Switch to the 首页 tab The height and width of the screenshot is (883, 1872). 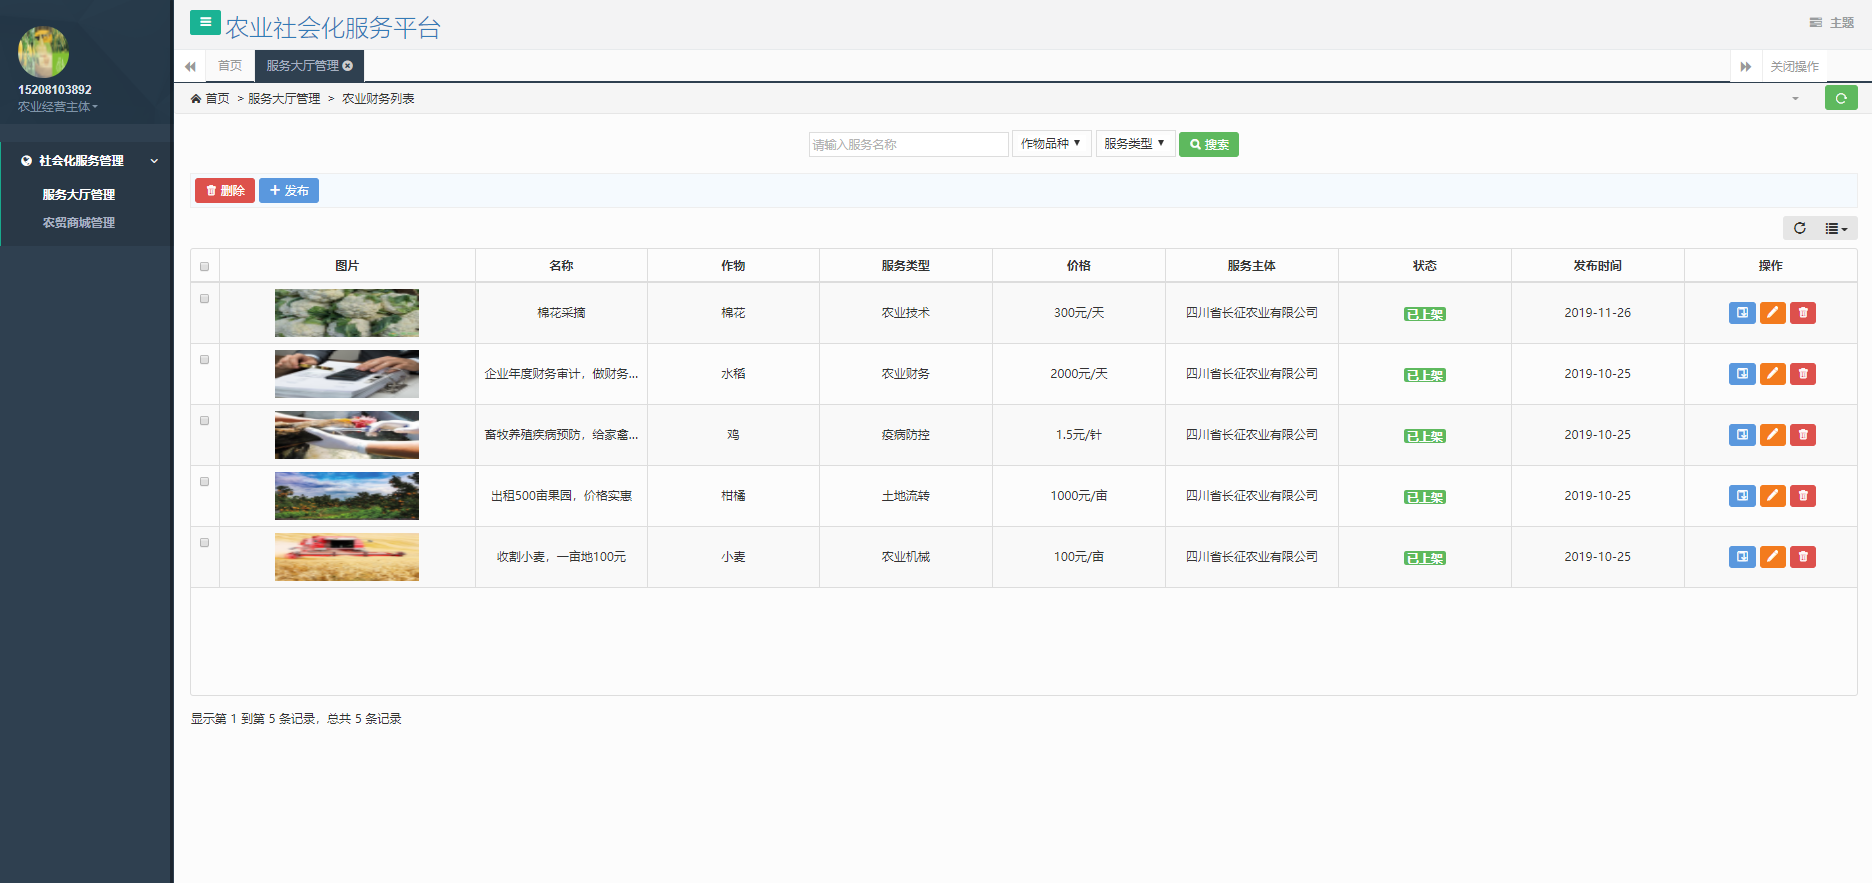[230, 66]
